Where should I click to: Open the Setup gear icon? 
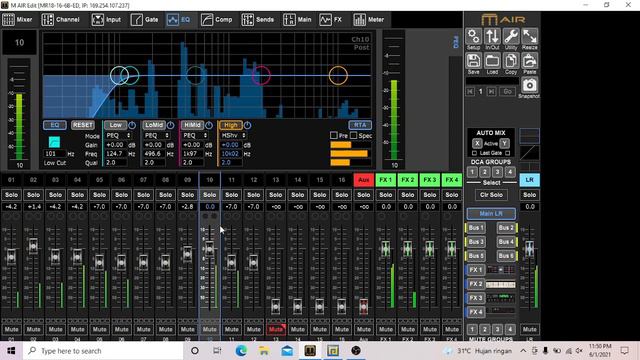pos(473,37)
